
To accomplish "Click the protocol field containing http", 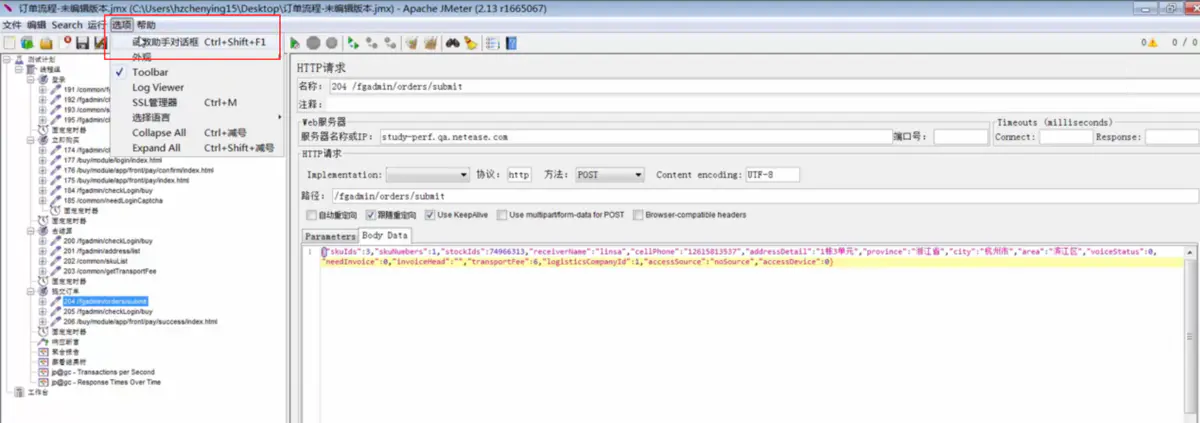I will (519, 174).
